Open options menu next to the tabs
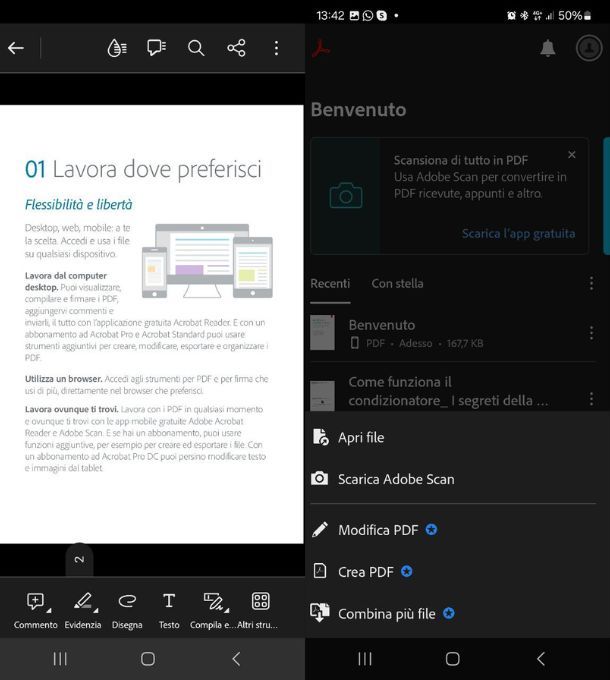Viewport: 610px width, 680px height. pyautogui.click(x=591, y=283)
